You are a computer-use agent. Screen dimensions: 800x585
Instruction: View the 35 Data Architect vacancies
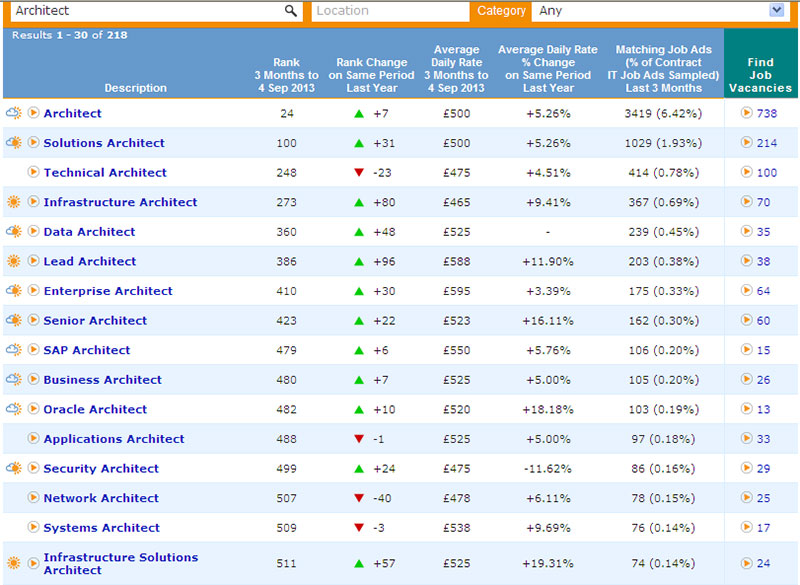[x=763, y=232]
